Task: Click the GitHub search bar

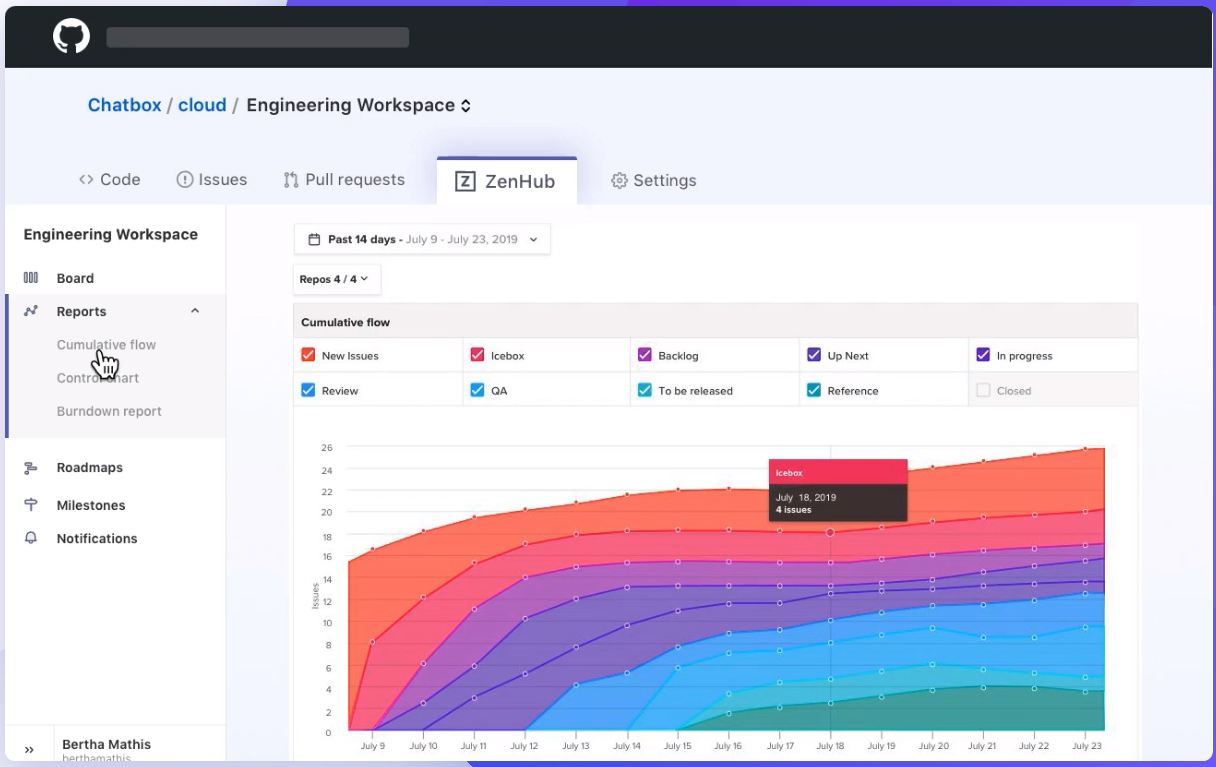Action: click(258, 38)
